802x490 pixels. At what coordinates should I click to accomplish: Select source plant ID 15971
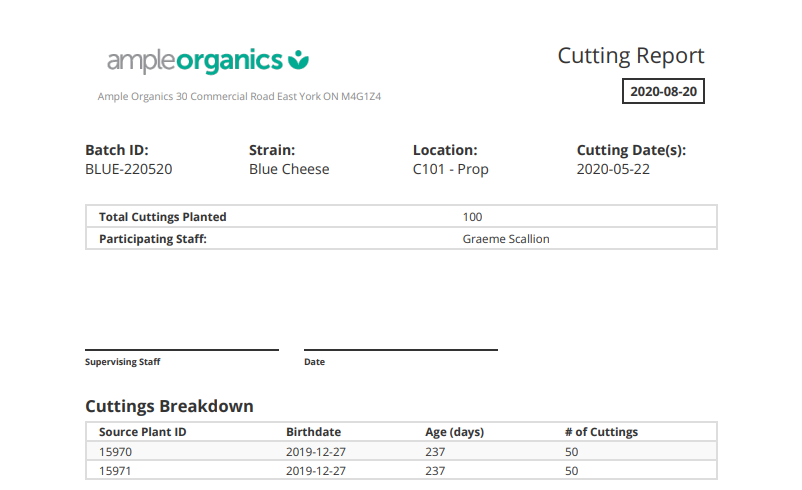coord(116,470)
